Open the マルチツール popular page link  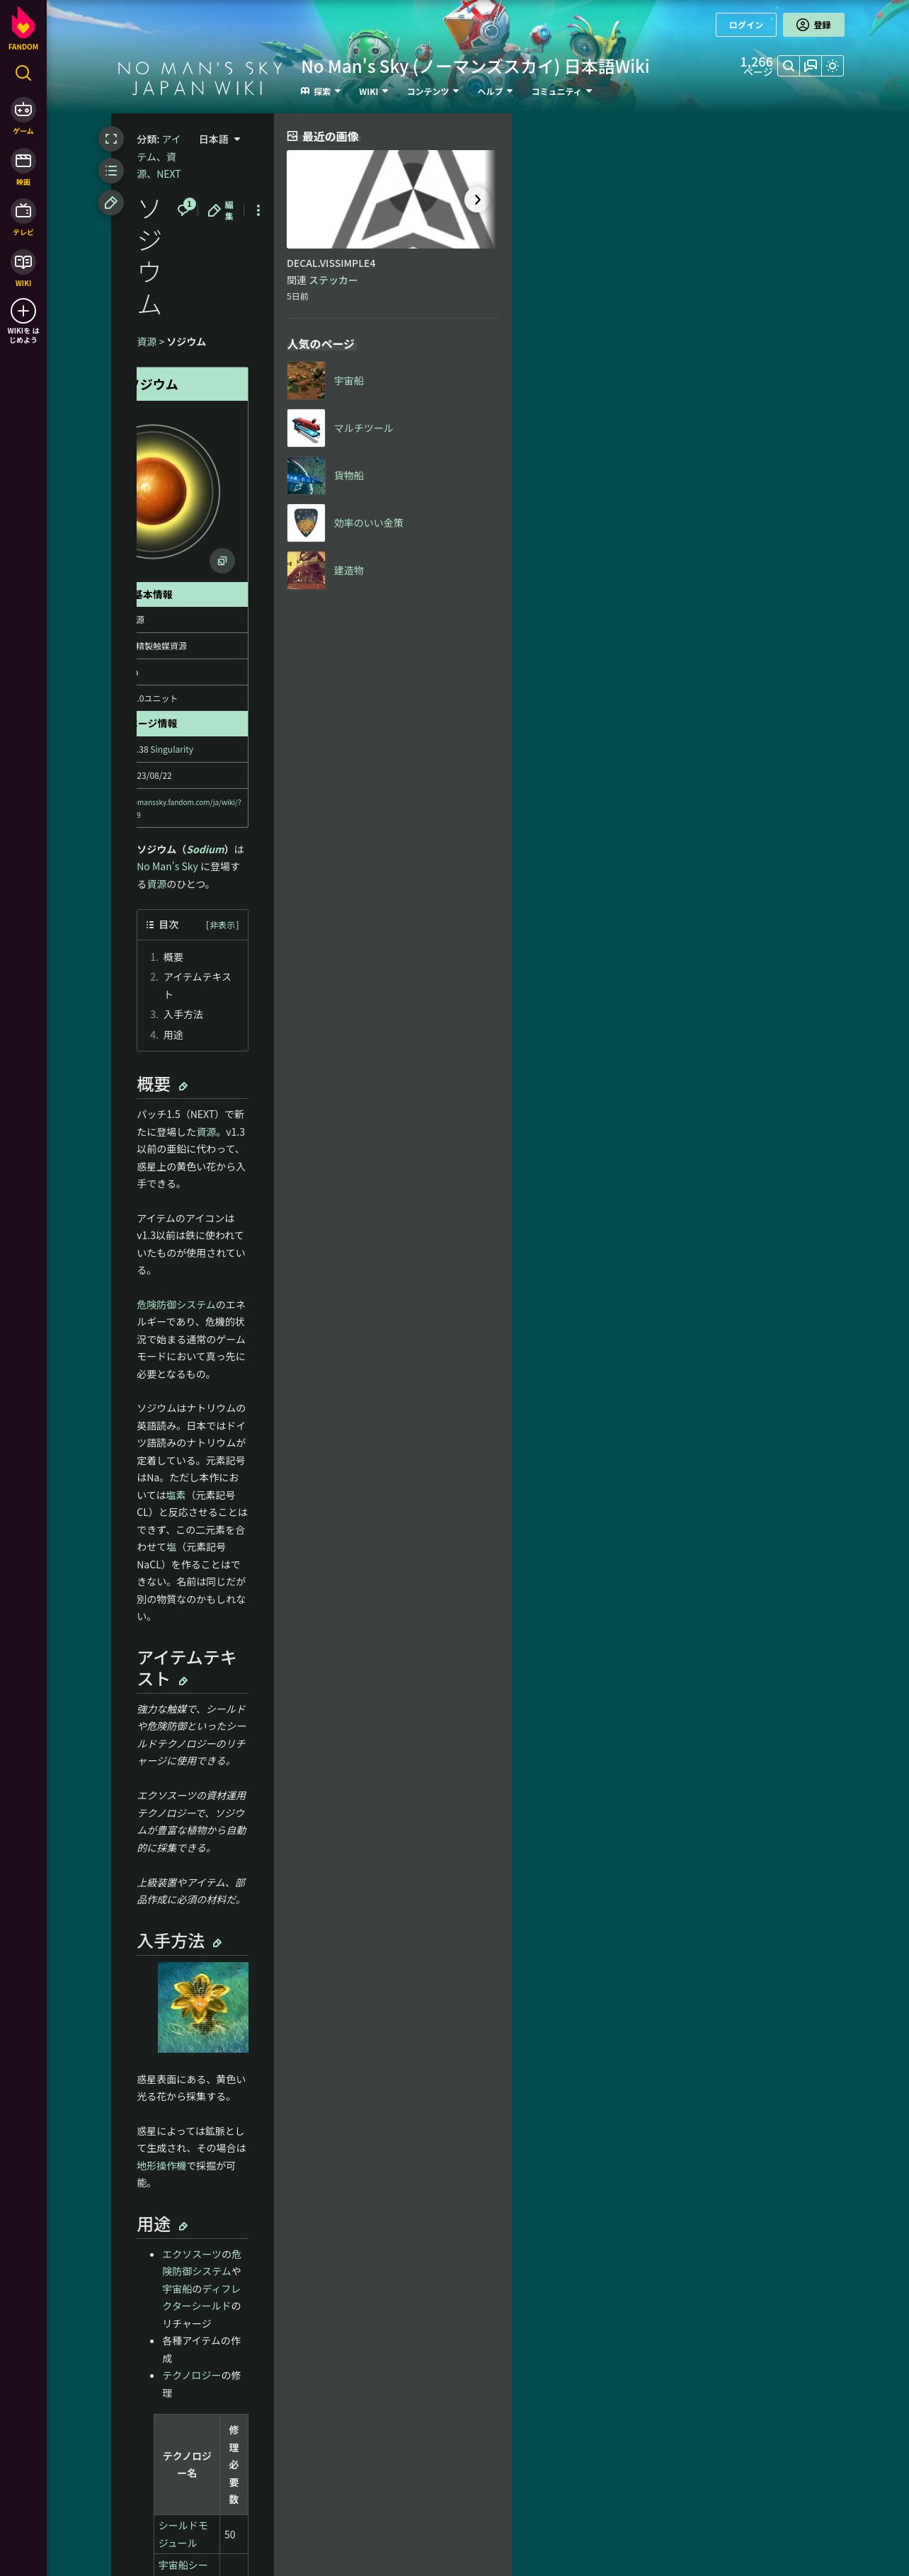[363, 428]
